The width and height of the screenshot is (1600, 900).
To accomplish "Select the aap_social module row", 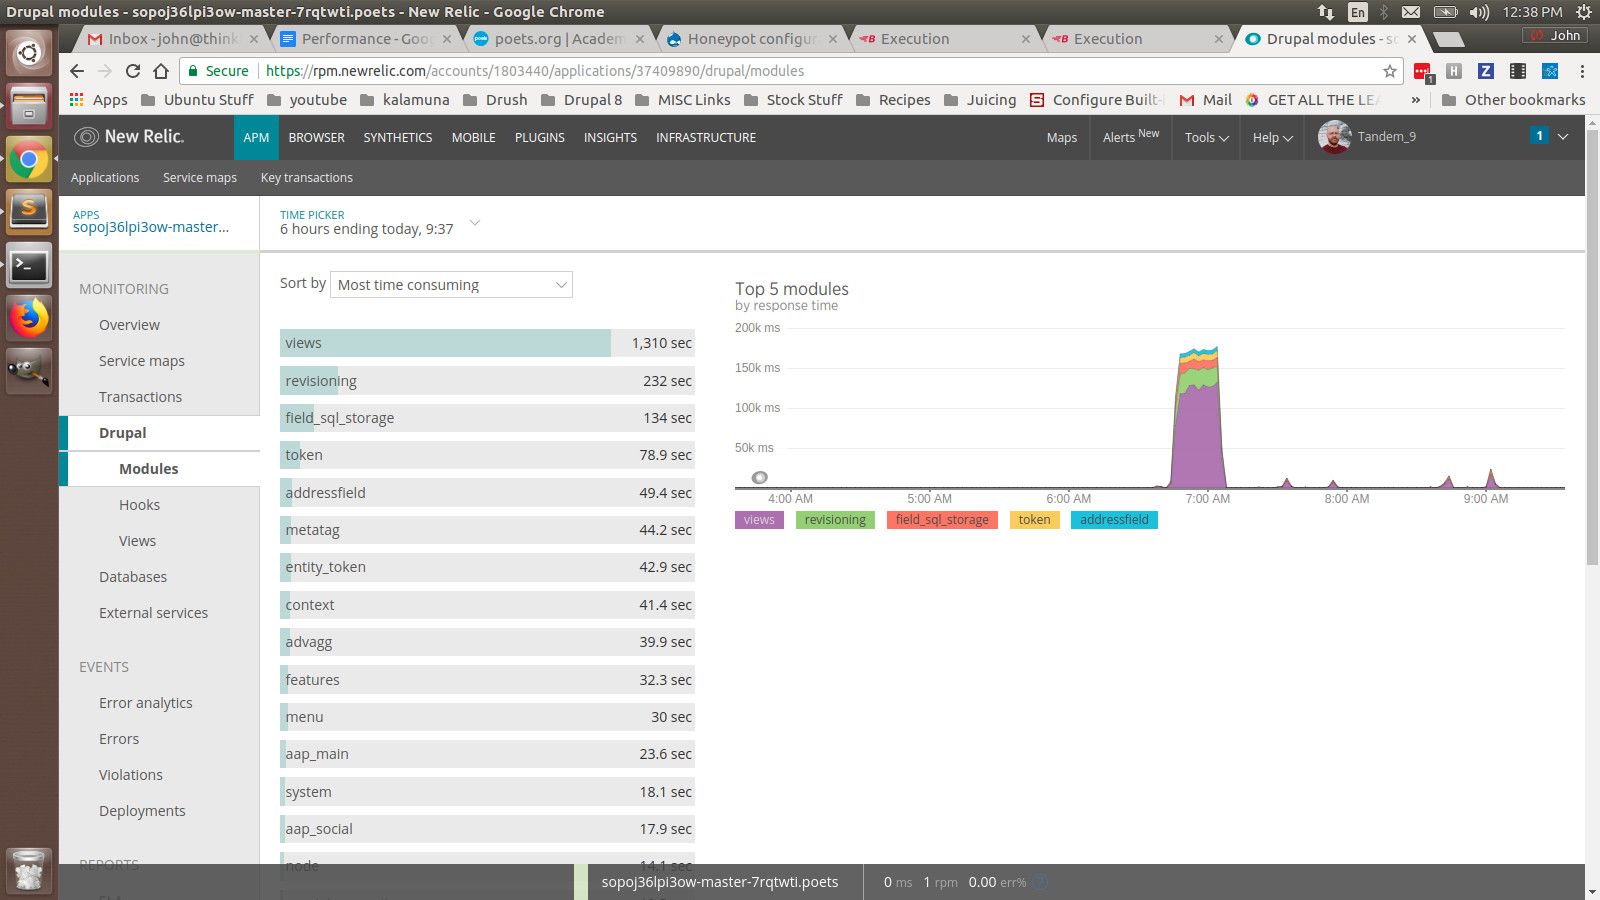I will [x=487, y=829].
